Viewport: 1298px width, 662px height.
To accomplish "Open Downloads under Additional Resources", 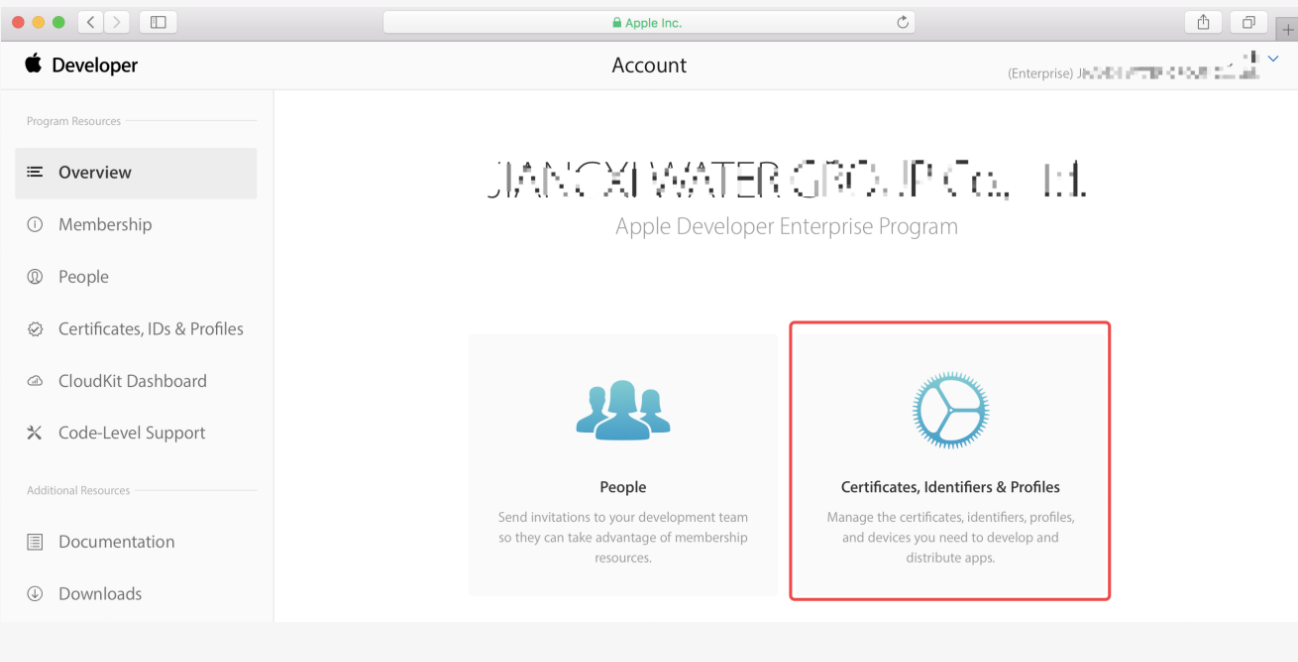I will click(100, 594).
